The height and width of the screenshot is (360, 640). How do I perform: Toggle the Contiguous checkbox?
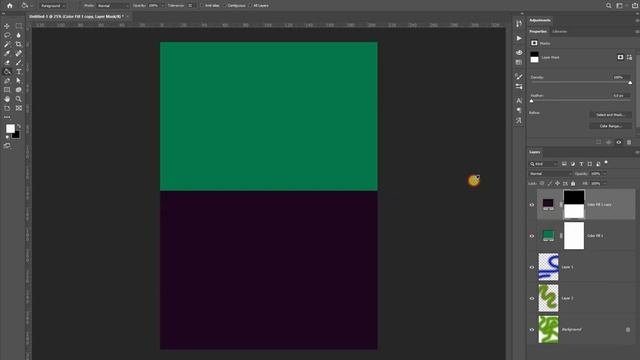[225, 6]
